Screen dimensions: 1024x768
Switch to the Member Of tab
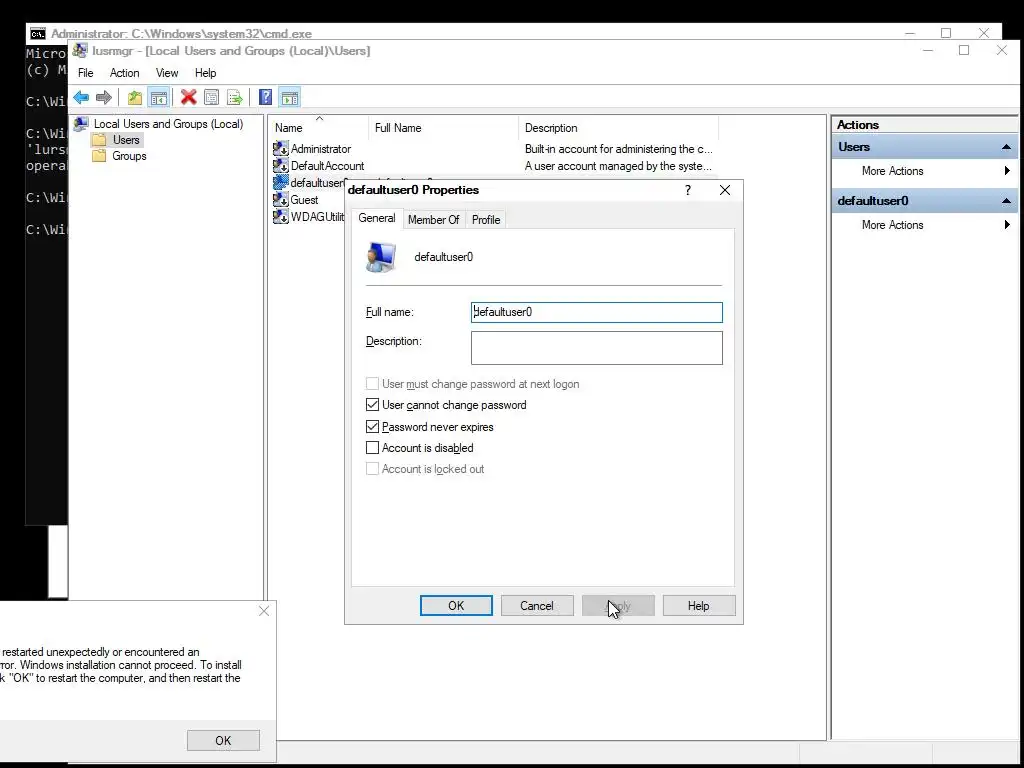[434, 220]
